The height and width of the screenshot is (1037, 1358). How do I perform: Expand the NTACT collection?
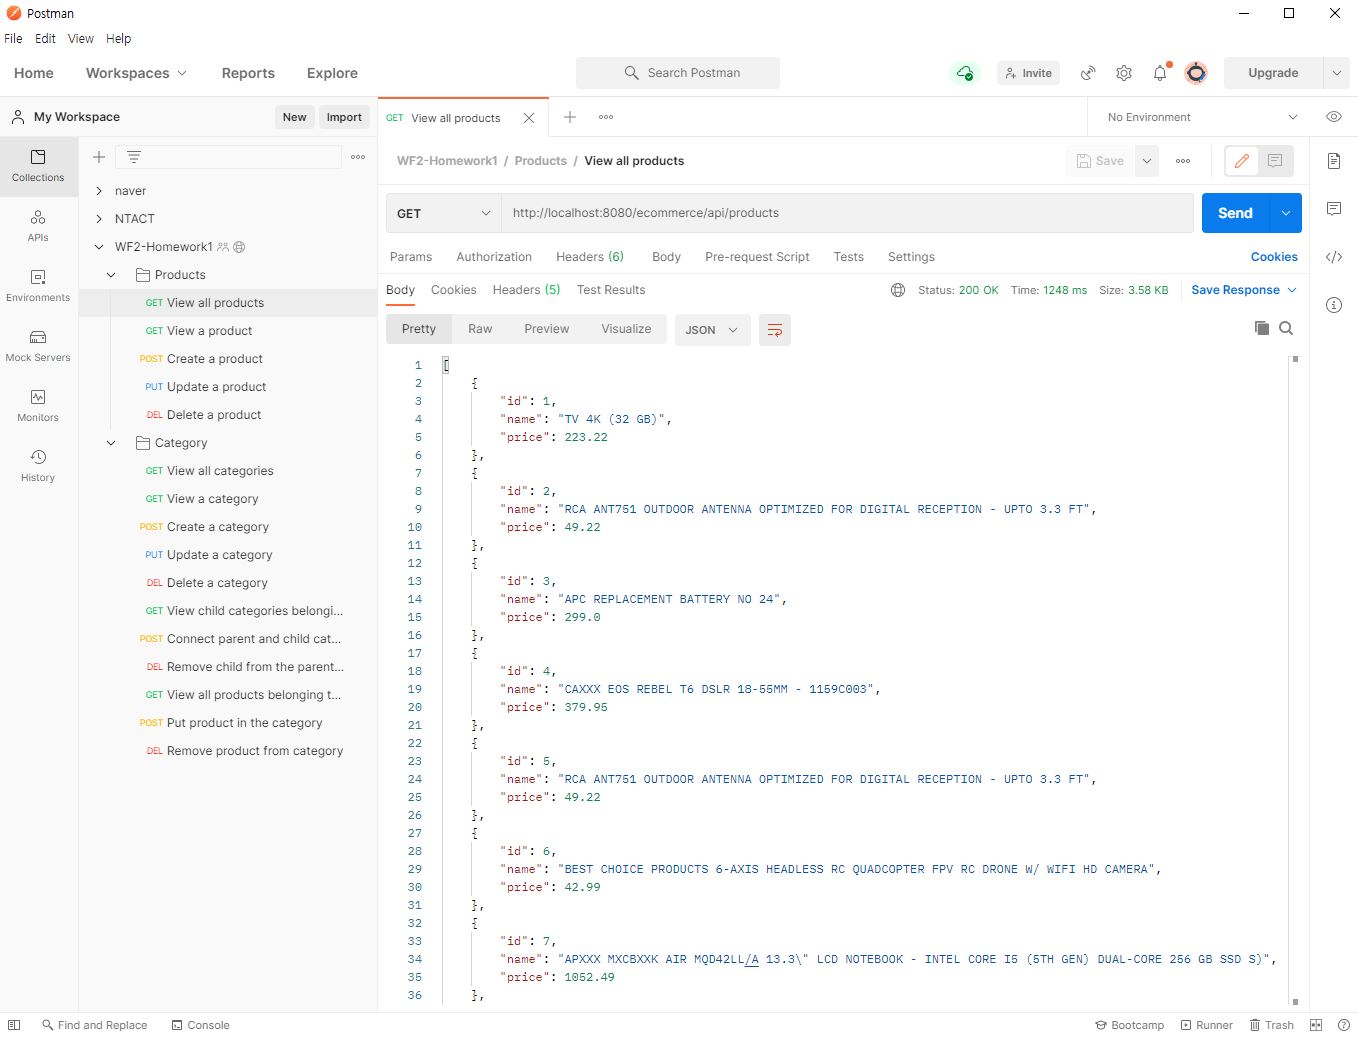(x=99, y=219)
